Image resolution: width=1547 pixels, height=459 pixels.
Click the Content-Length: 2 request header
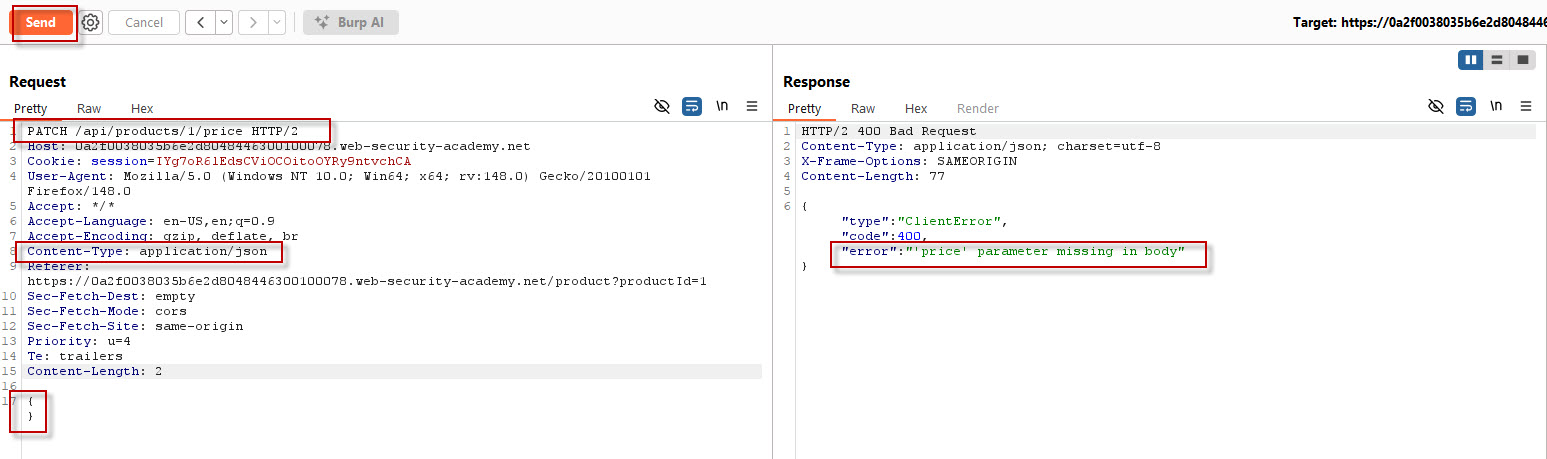point(95,371)
